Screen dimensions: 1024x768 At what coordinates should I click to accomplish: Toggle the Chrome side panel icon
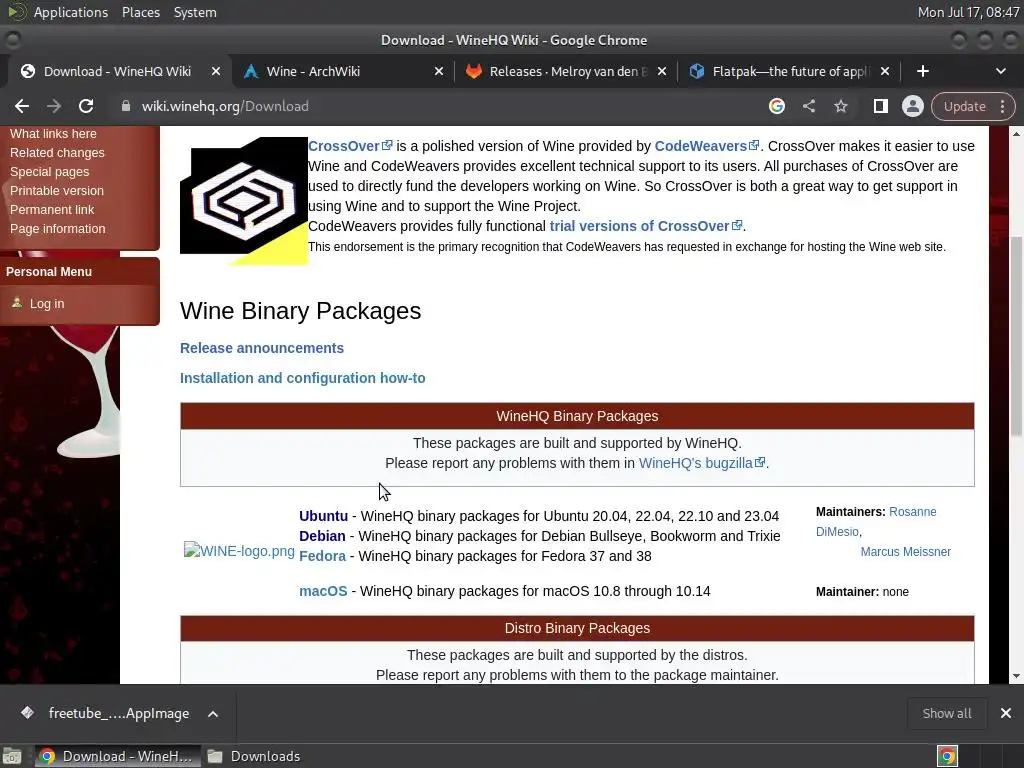[x=880, y=106]
